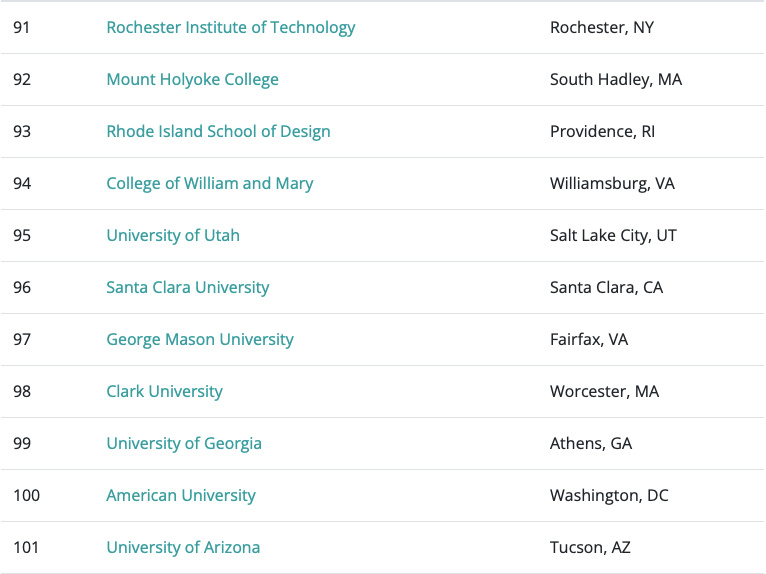Open the Rochester Institute of Technology link
The width and height of the screenshot is (766, 574).
pyautogui.click(x=230, y=28)
